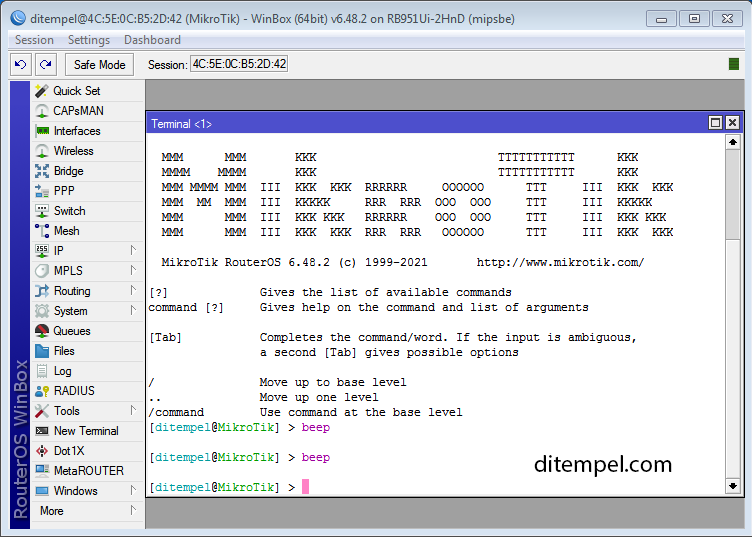
Task: Open the Queues icon
Action: coord(42,331)
